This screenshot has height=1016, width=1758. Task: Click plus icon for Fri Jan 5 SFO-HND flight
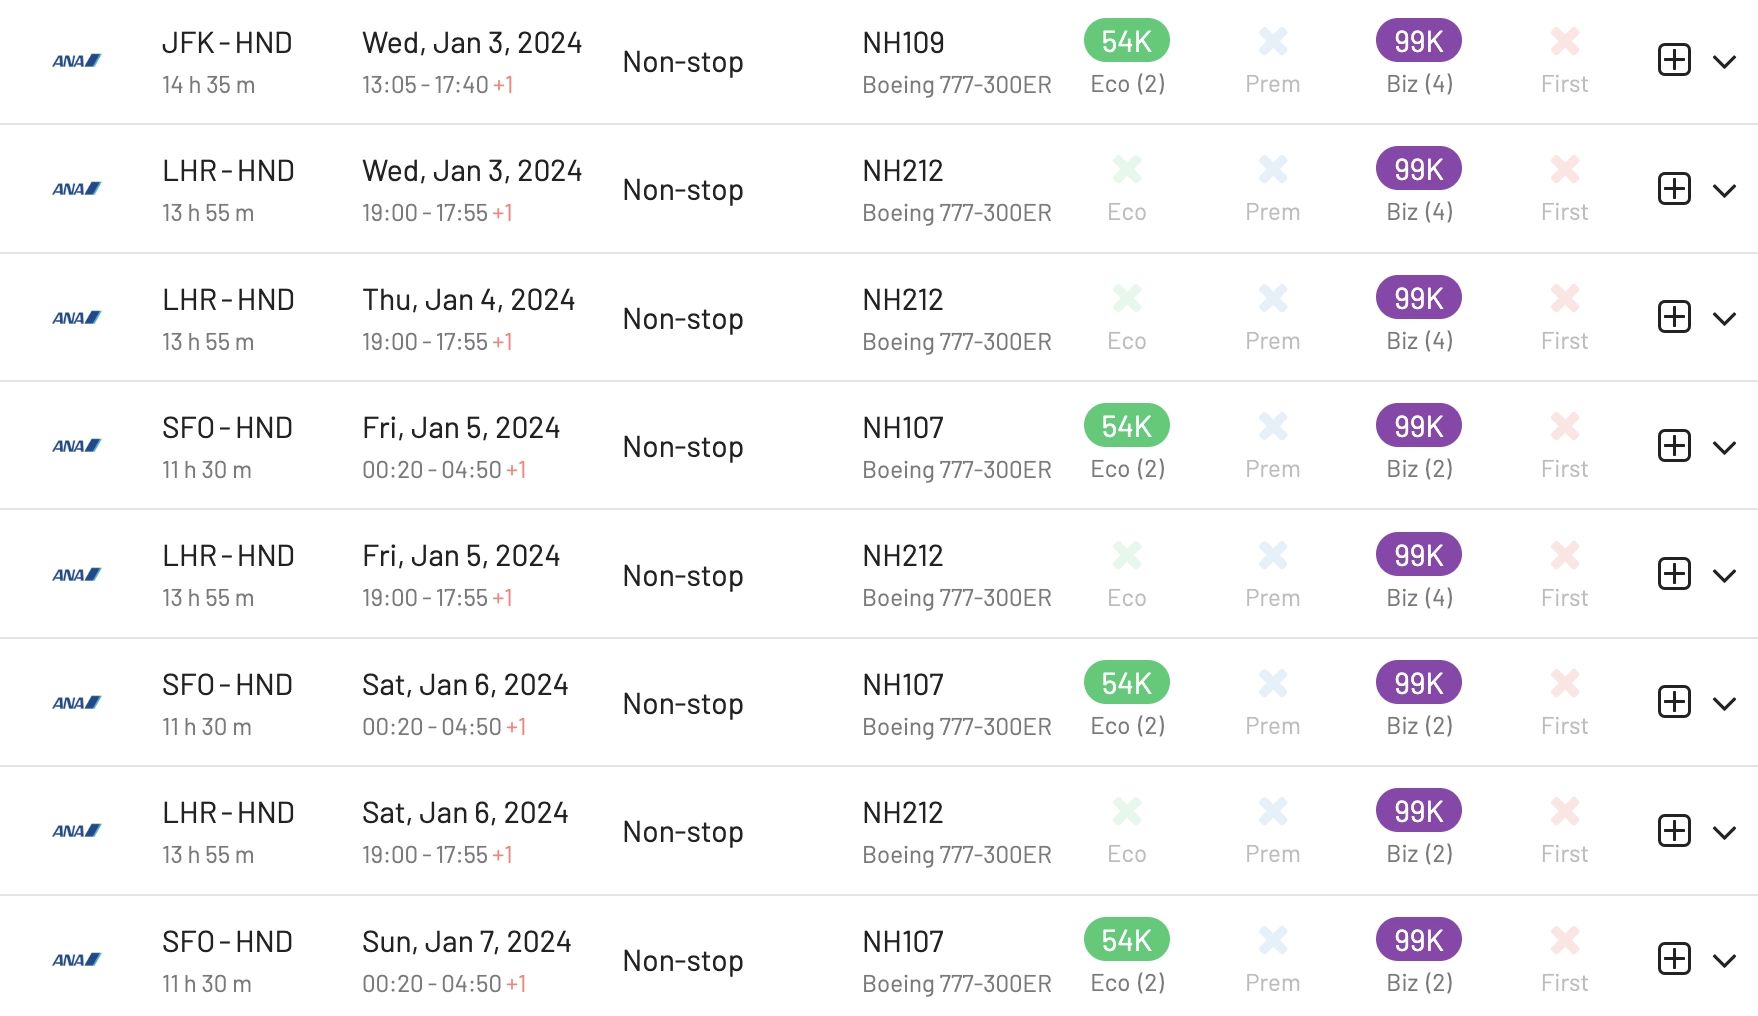pos(1674,446)
